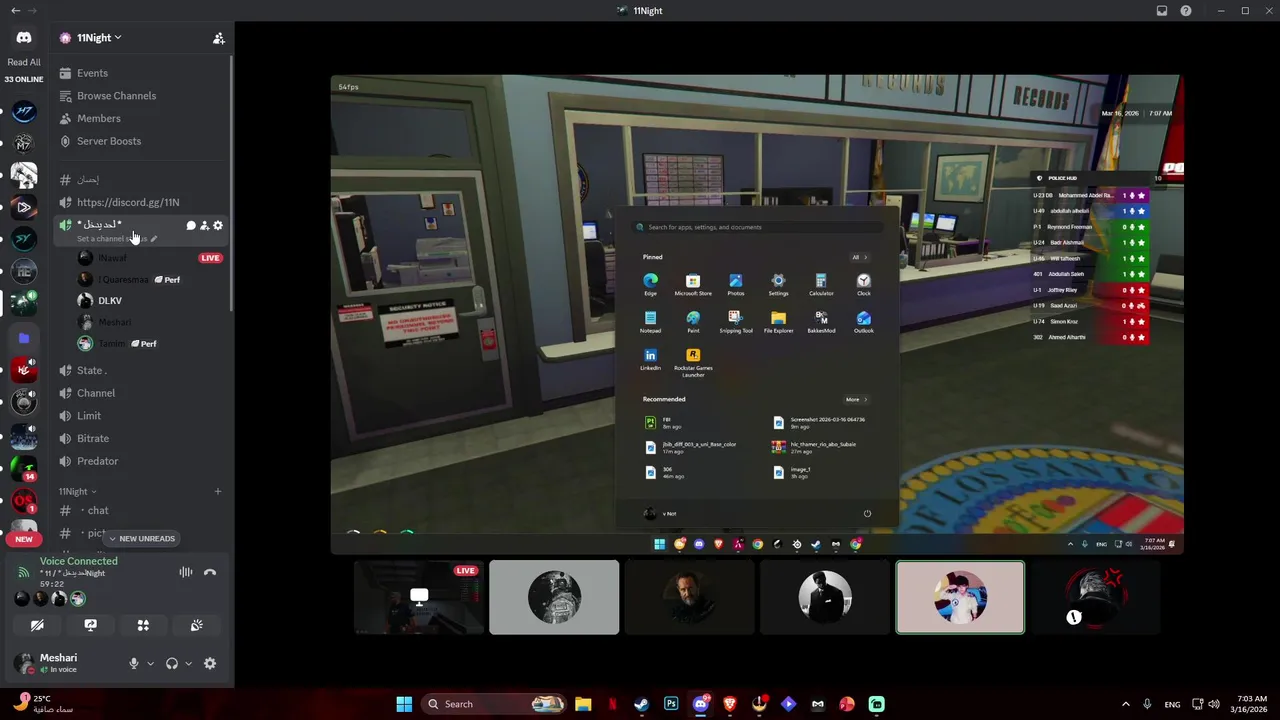Open the chat text channel

[x=140, y=510]
